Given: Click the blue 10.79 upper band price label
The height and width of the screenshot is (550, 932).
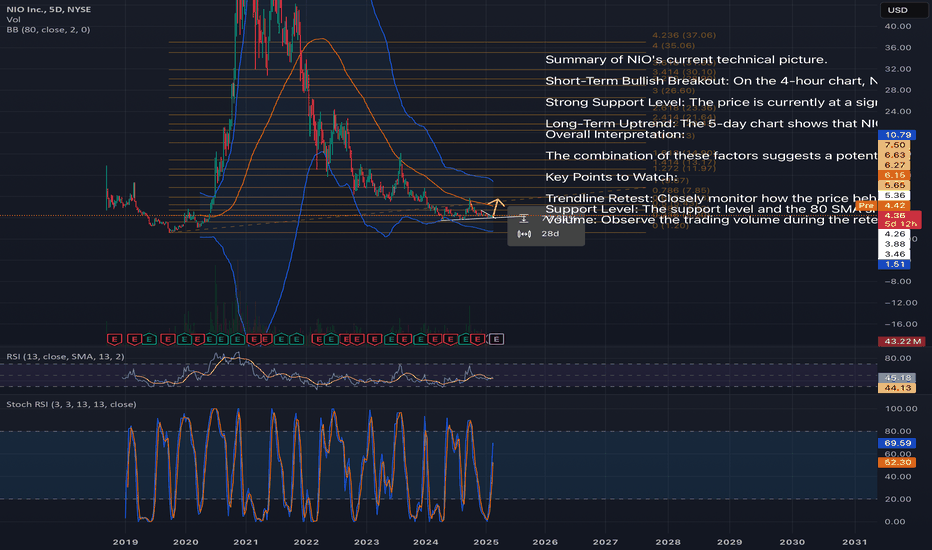Looking at the screenshot, I should [897, 135].
